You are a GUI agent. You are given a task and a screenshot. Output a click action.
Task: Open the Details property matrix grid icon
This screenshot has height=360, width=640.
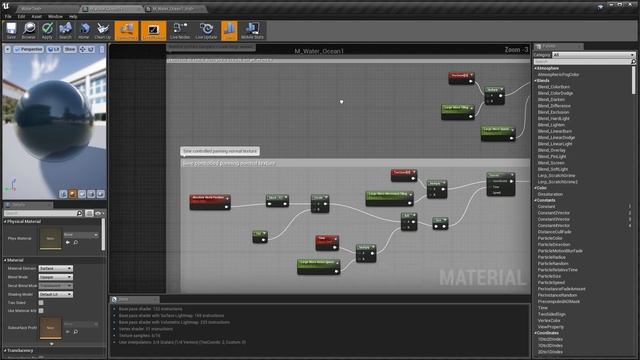tap(89, 213)
